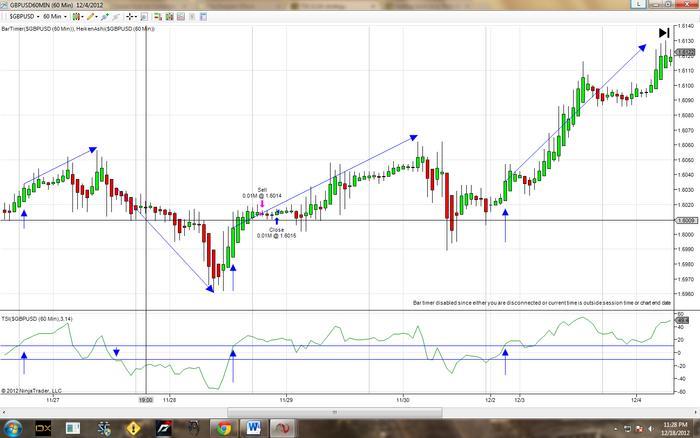Click the zoom magnifier tool icon
Screen dimensions: 700x438
point(144,17)
